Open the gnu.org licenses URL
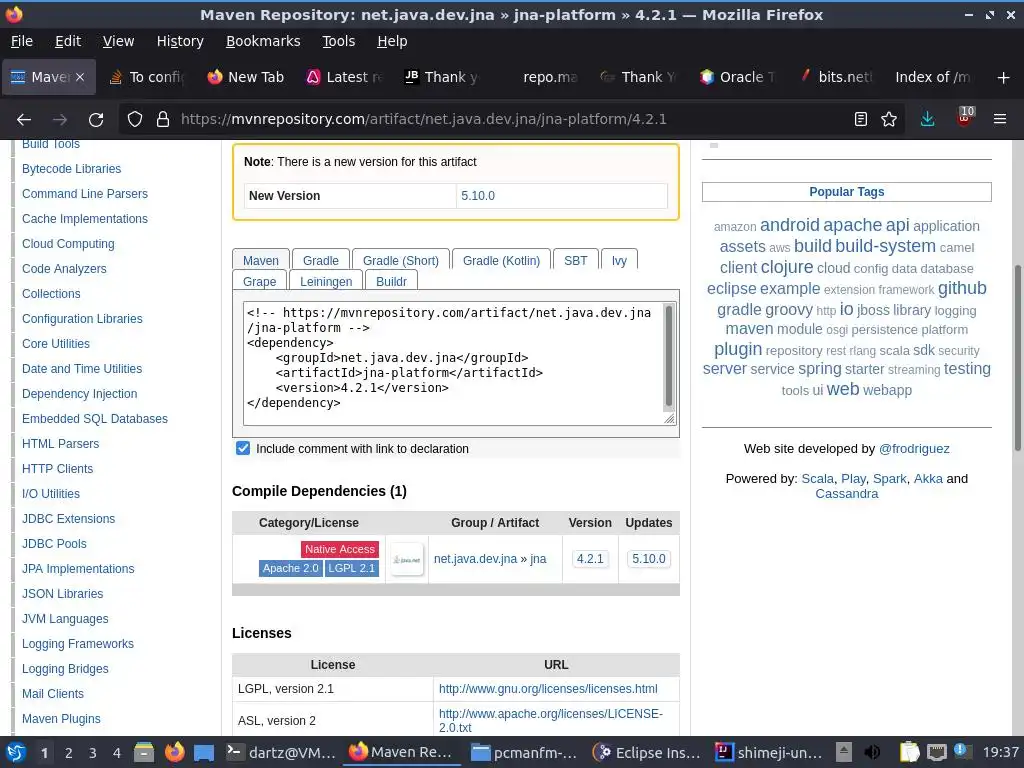 pyautogui.click(x=548, y=689)
